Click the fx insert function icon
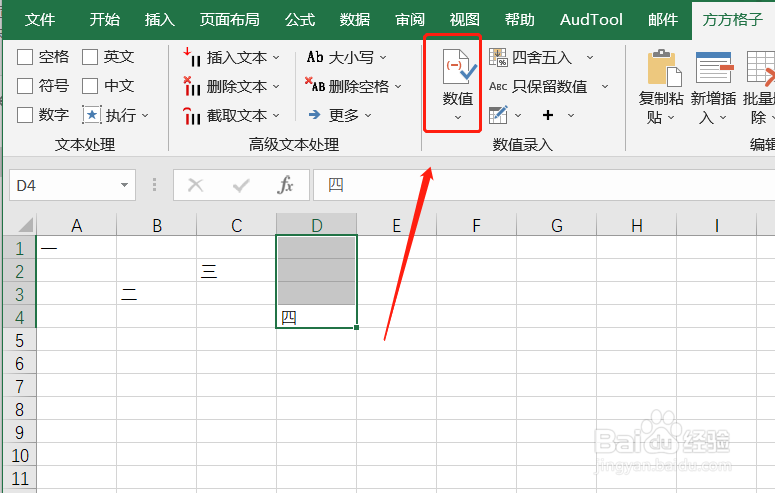This screenshot has width=775, height=493. pos(285,185)
